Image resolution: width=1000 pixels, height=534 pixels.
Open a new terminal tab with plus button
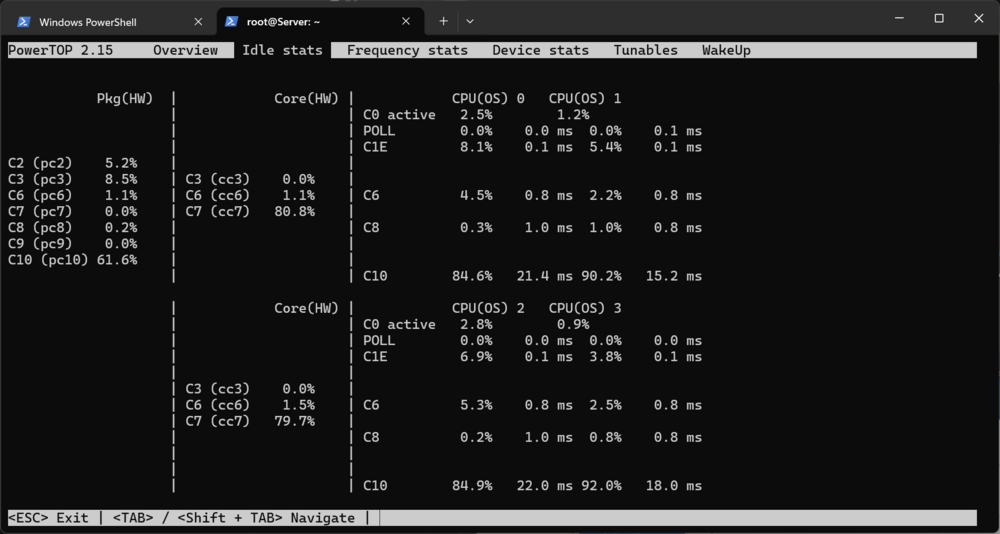click(443, 21)
